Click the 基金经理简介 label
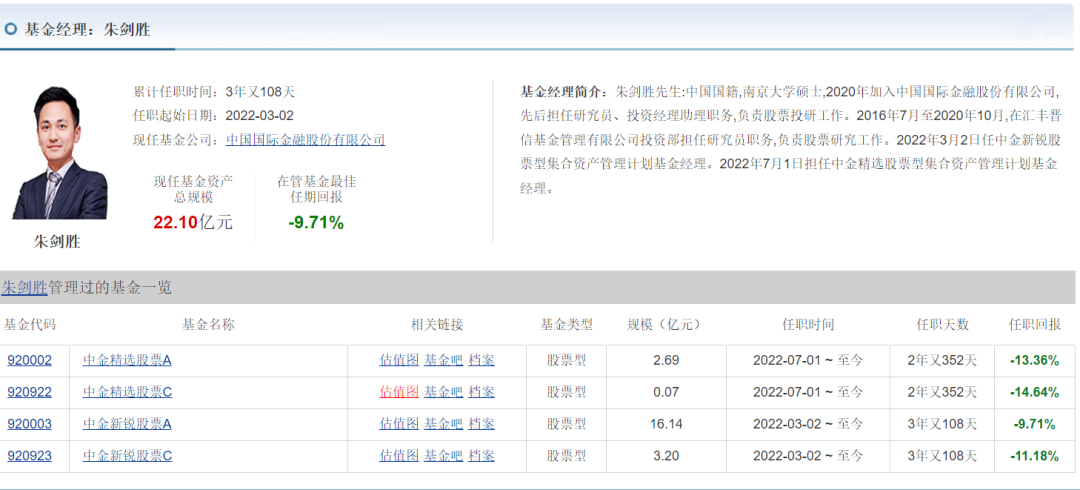Viewport: 1080px width, 490px height. click(561, 92)
